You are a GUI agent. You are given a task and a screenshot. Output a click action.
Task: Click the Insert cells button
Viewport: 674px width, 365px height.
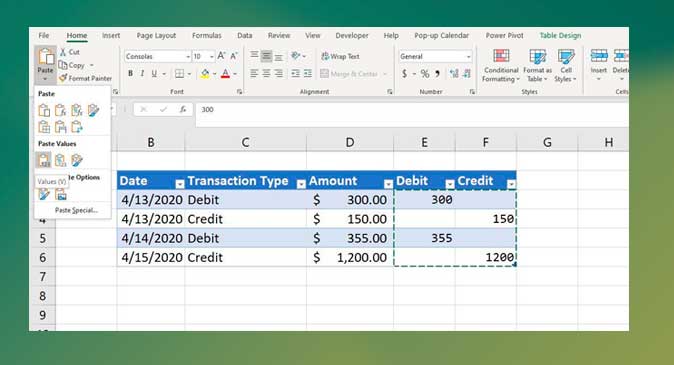[598, 64]
